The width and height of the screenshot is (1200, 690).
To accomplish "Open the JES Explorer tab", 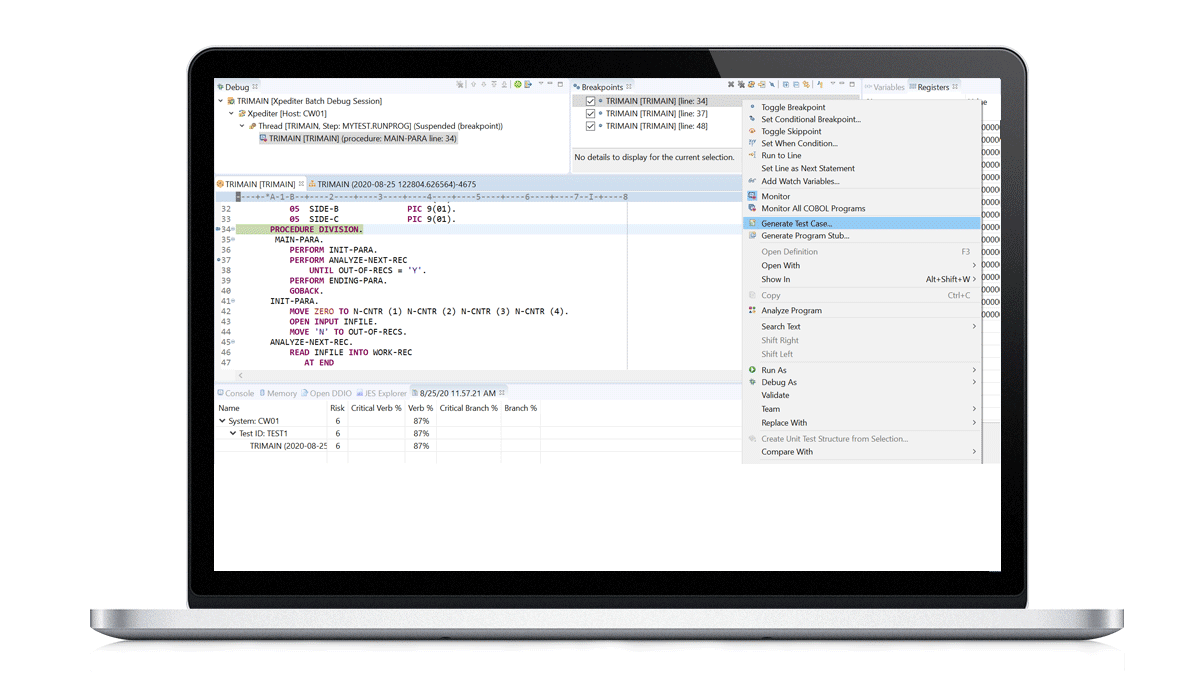I will click(384, 393).
